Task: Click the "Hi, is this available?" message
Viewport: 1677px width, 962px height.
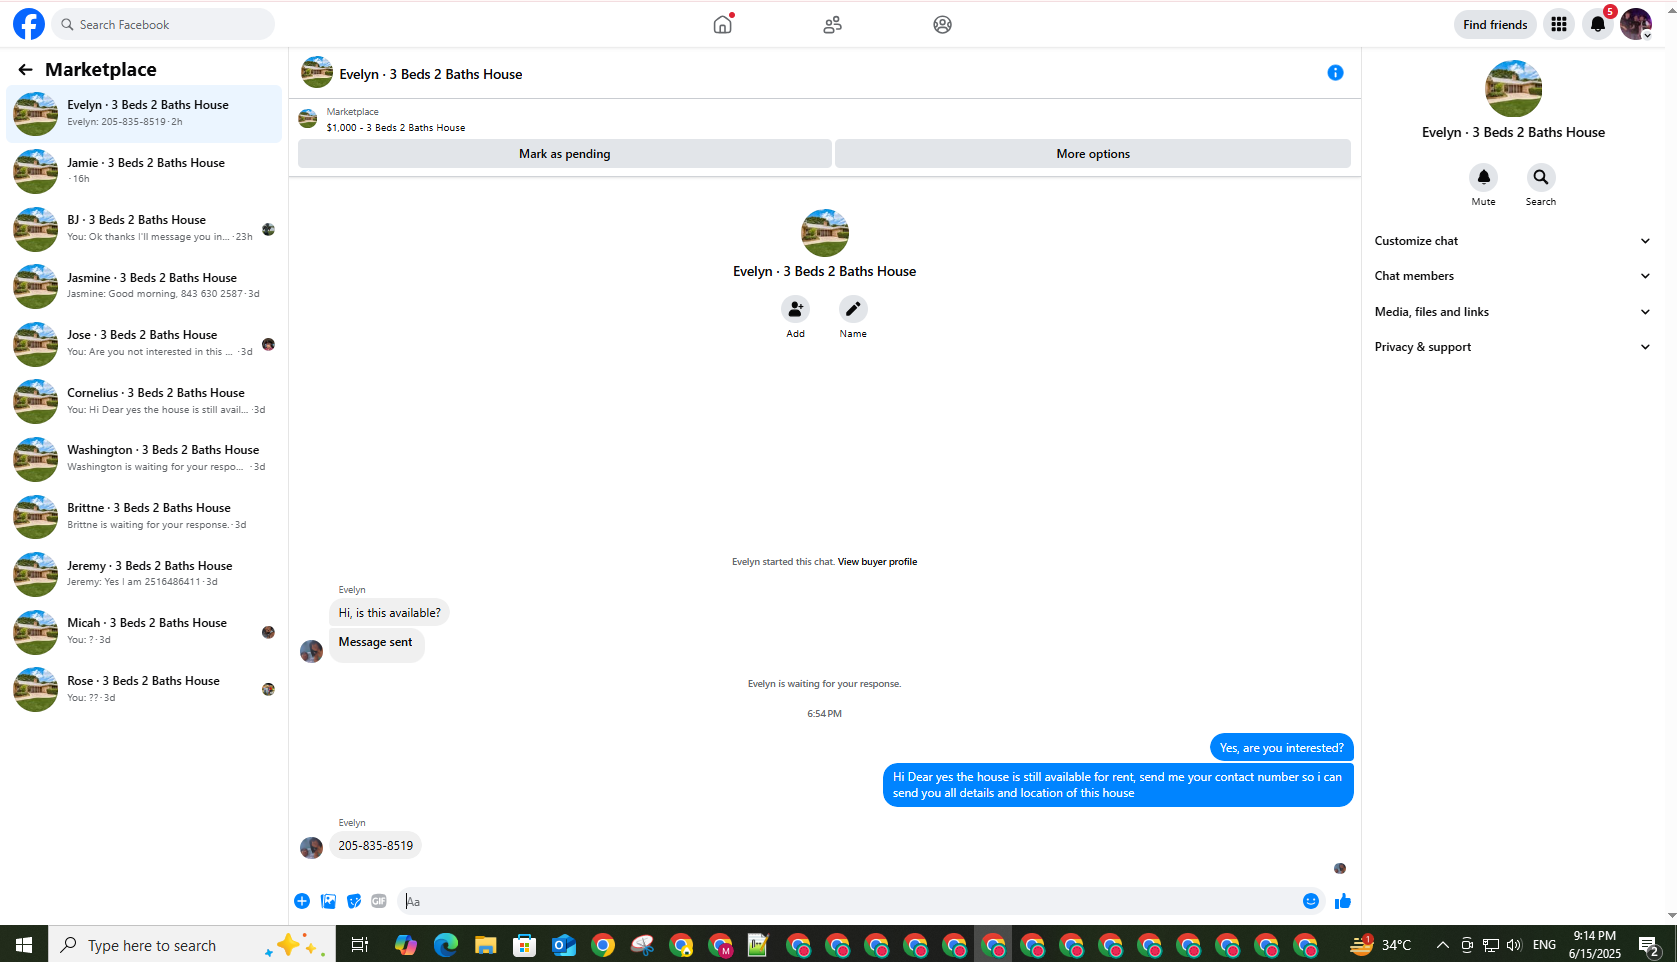Action: point(389,613)
